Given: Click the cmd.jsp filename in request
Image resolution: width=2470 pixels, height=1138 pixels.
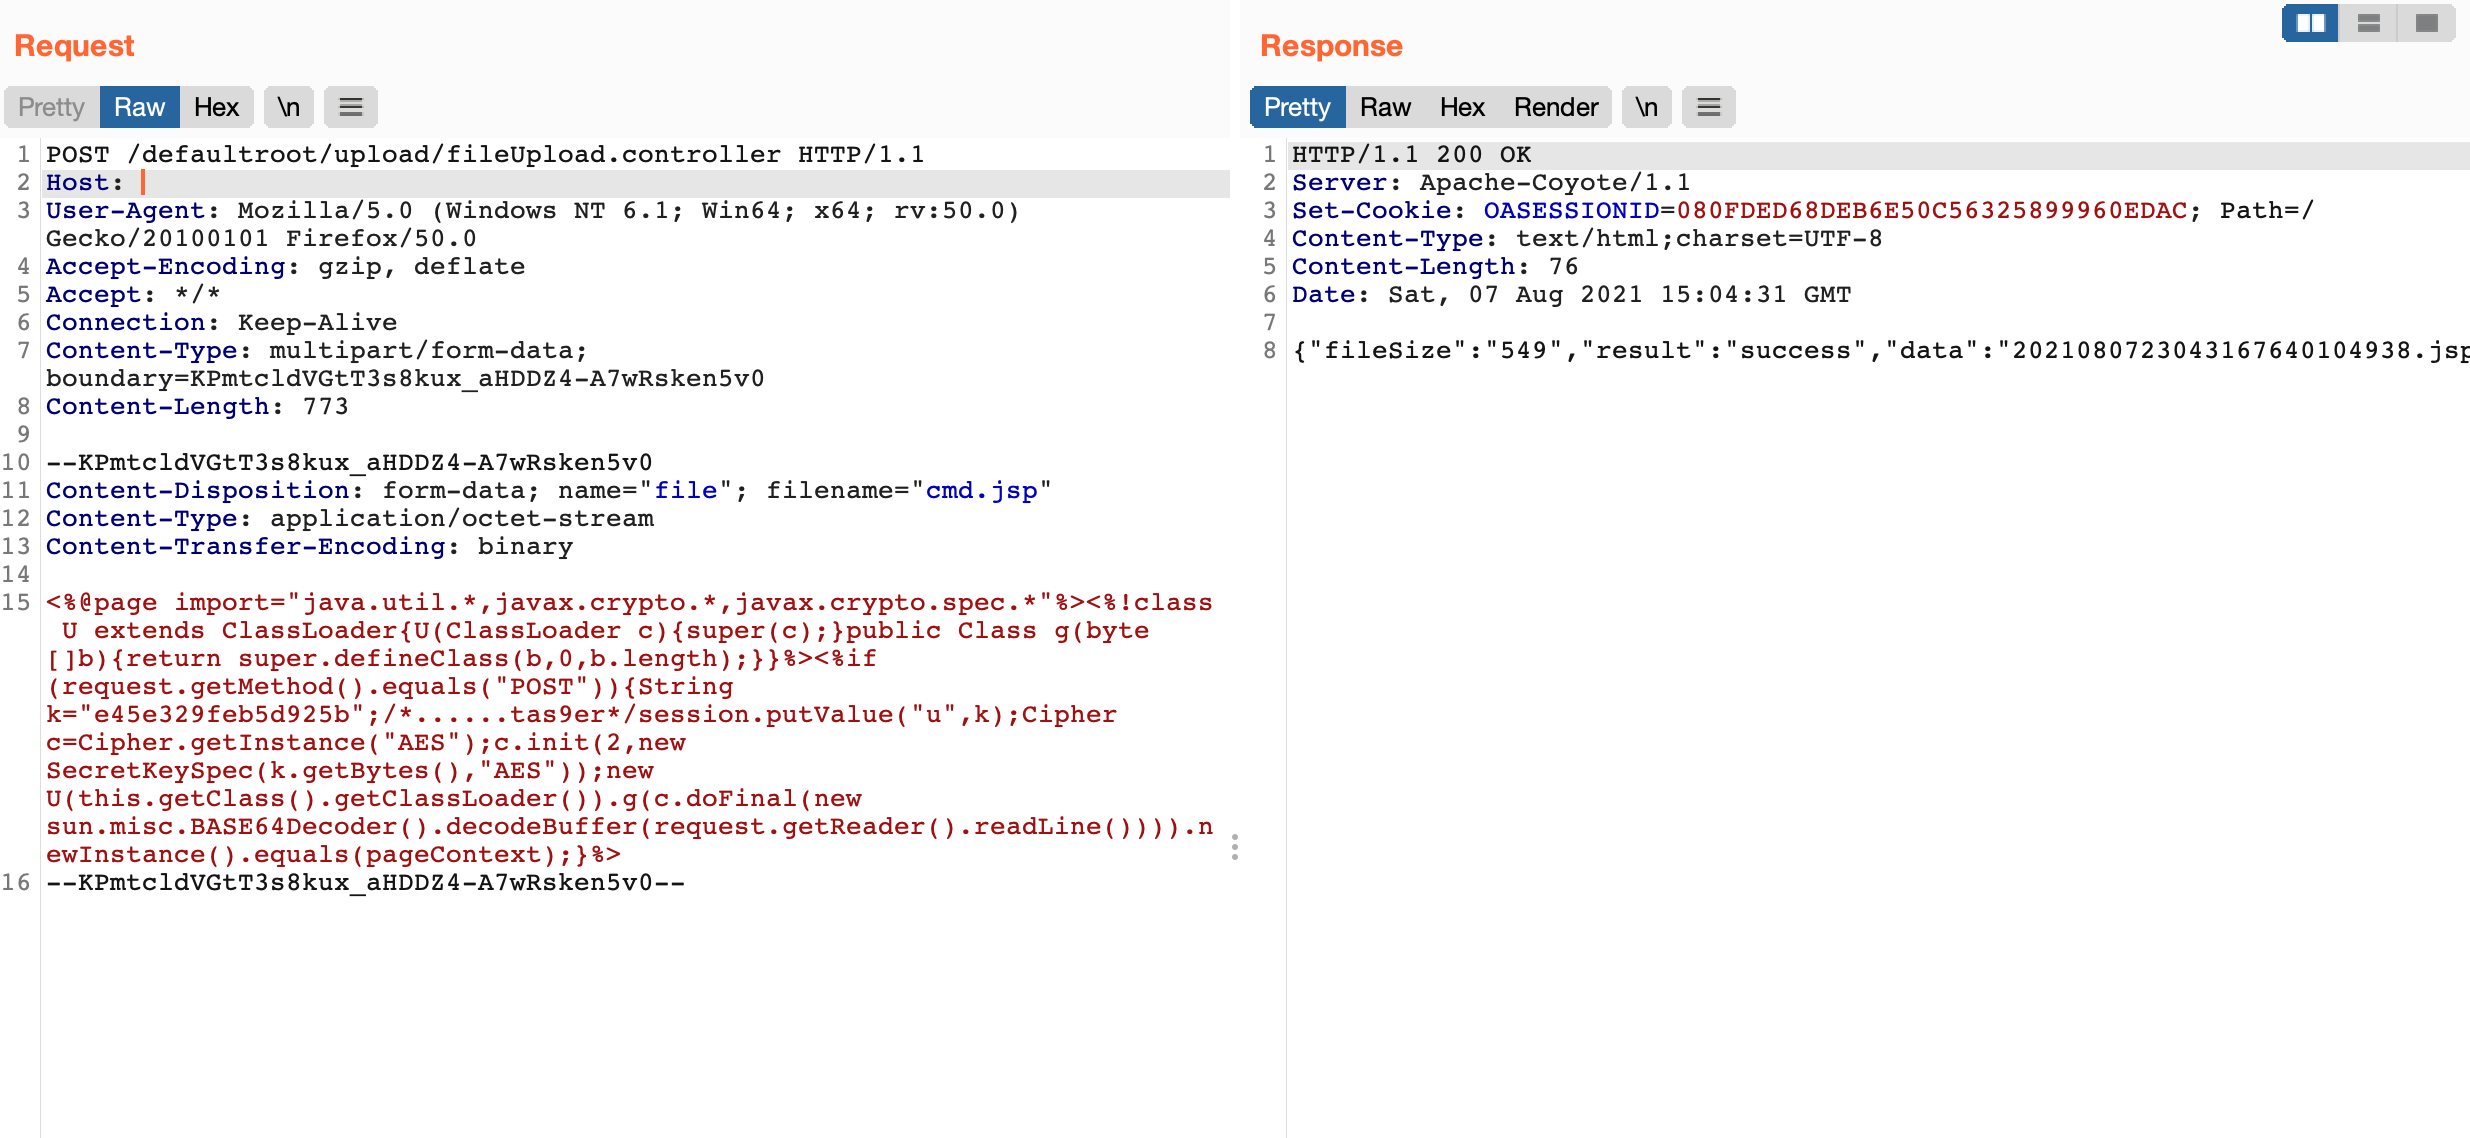Looking at the screenshot, I should click(981, 491).
